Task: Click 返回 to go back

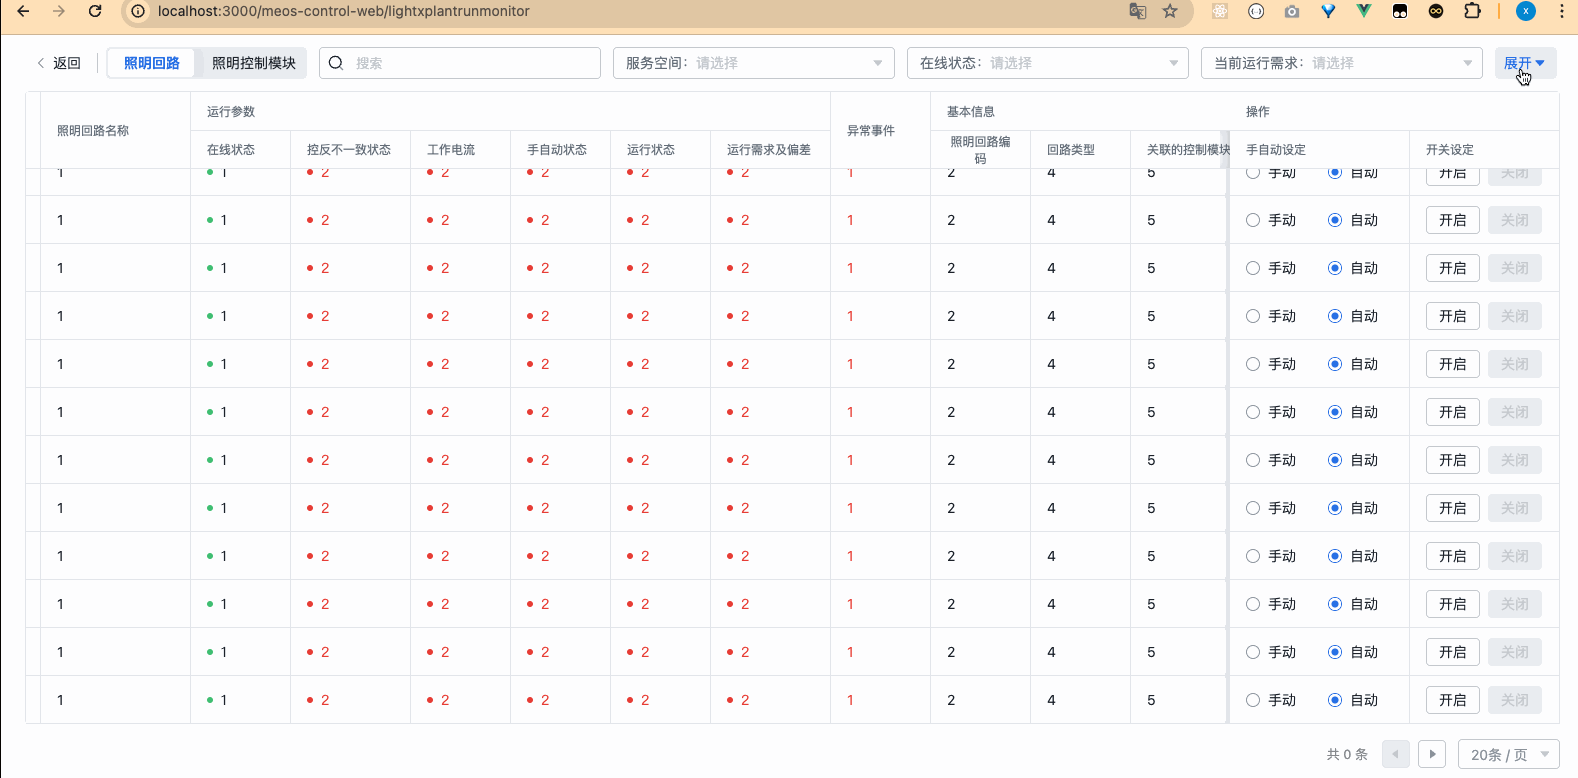Action: 59,63
